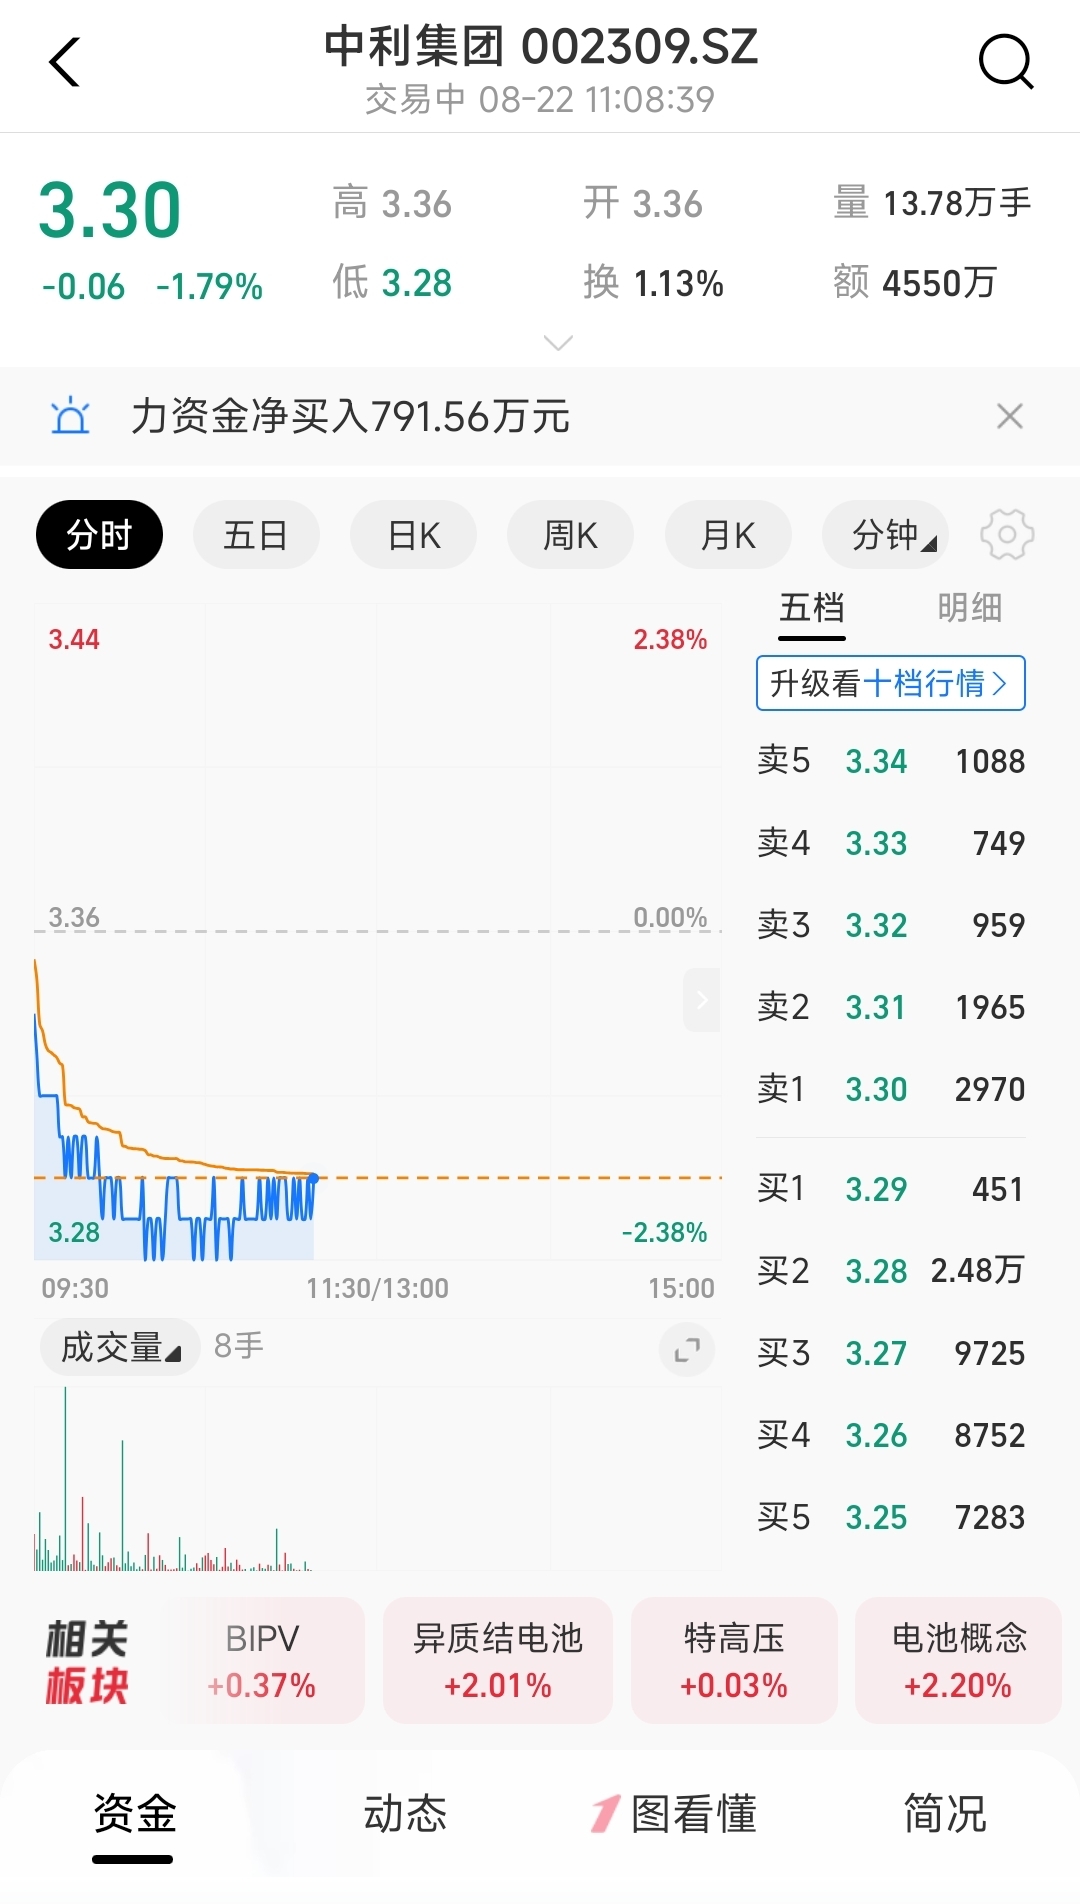Open the 成交量 indicator dropdown
This screenshot has height=1904, width=1080.
(x=120, y=1347)
